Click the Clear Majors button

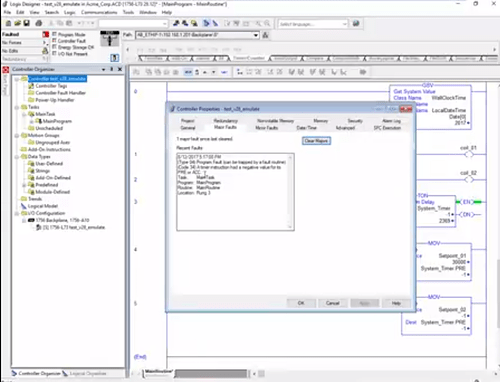(x=316, y=141)
